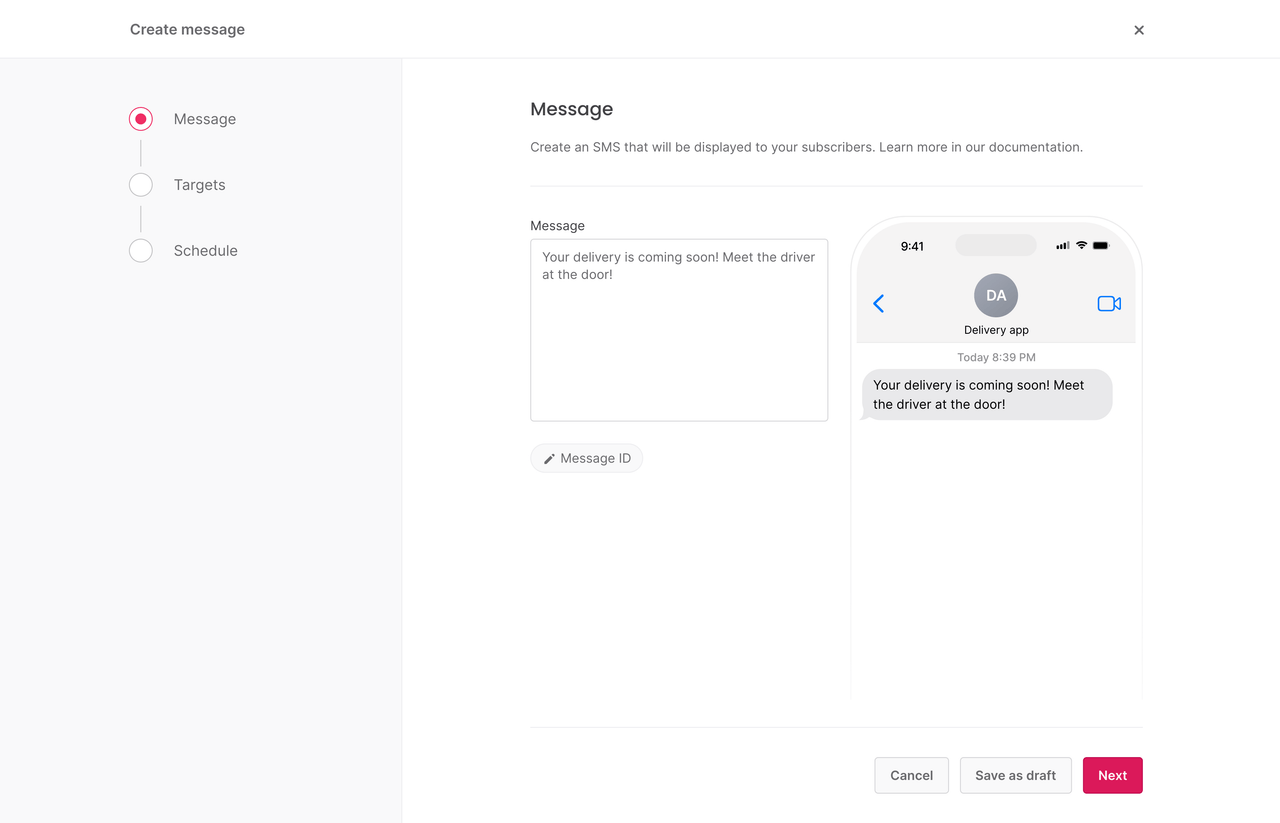Image resolution: width=1280 pixels, height=823 pixels.
Task: Click the DA avatar in phone preview
Action: 996,296
